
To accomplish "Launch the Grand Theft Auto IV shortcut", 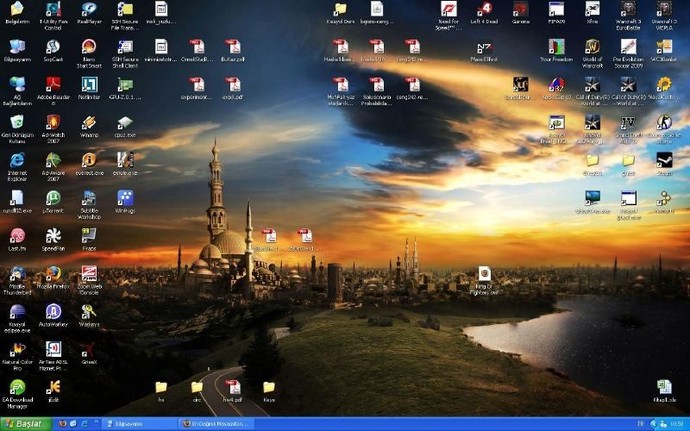I will [628, 122].
